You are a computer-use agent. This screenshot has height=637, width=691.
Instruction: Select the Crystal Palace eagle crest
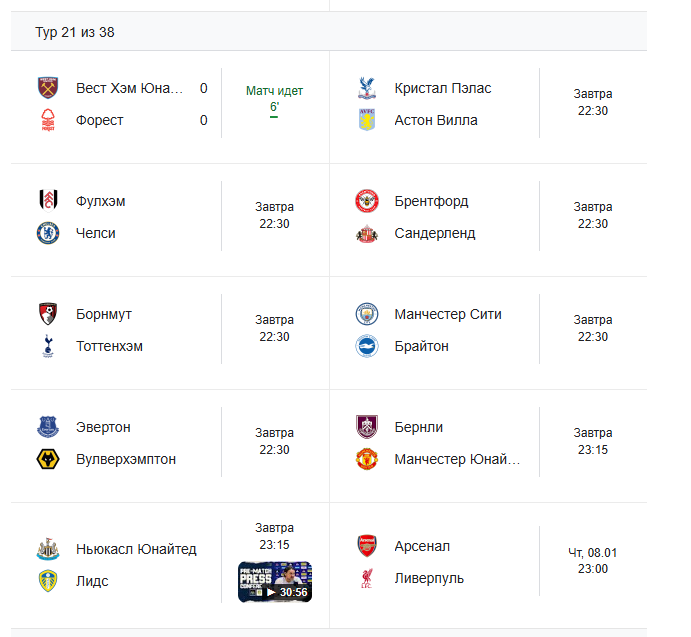(367, 88)
